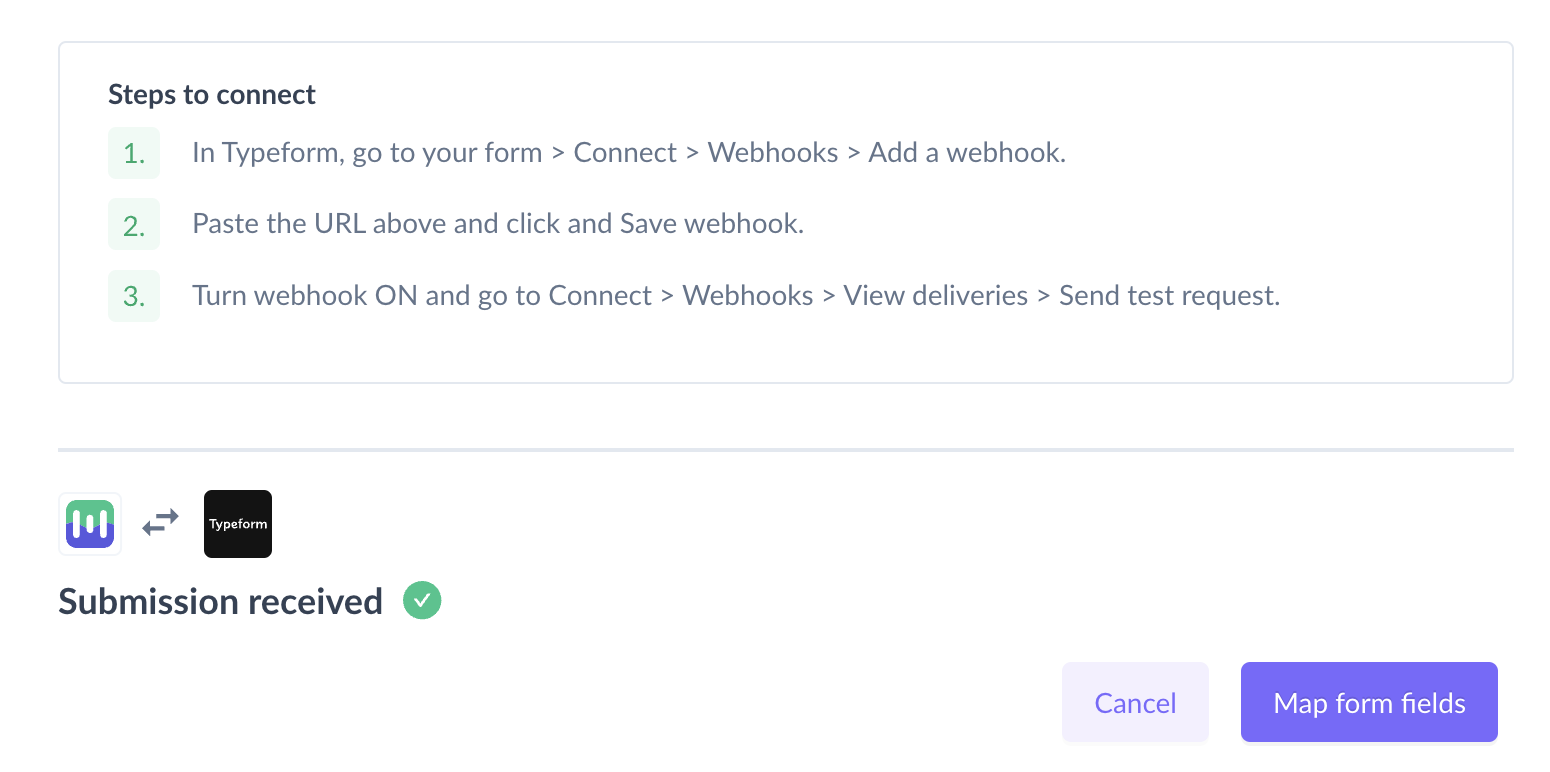Viewport: 1550px width, 772px height.
Task: Click the Map form fields button
Action: tap(1369, 703)
